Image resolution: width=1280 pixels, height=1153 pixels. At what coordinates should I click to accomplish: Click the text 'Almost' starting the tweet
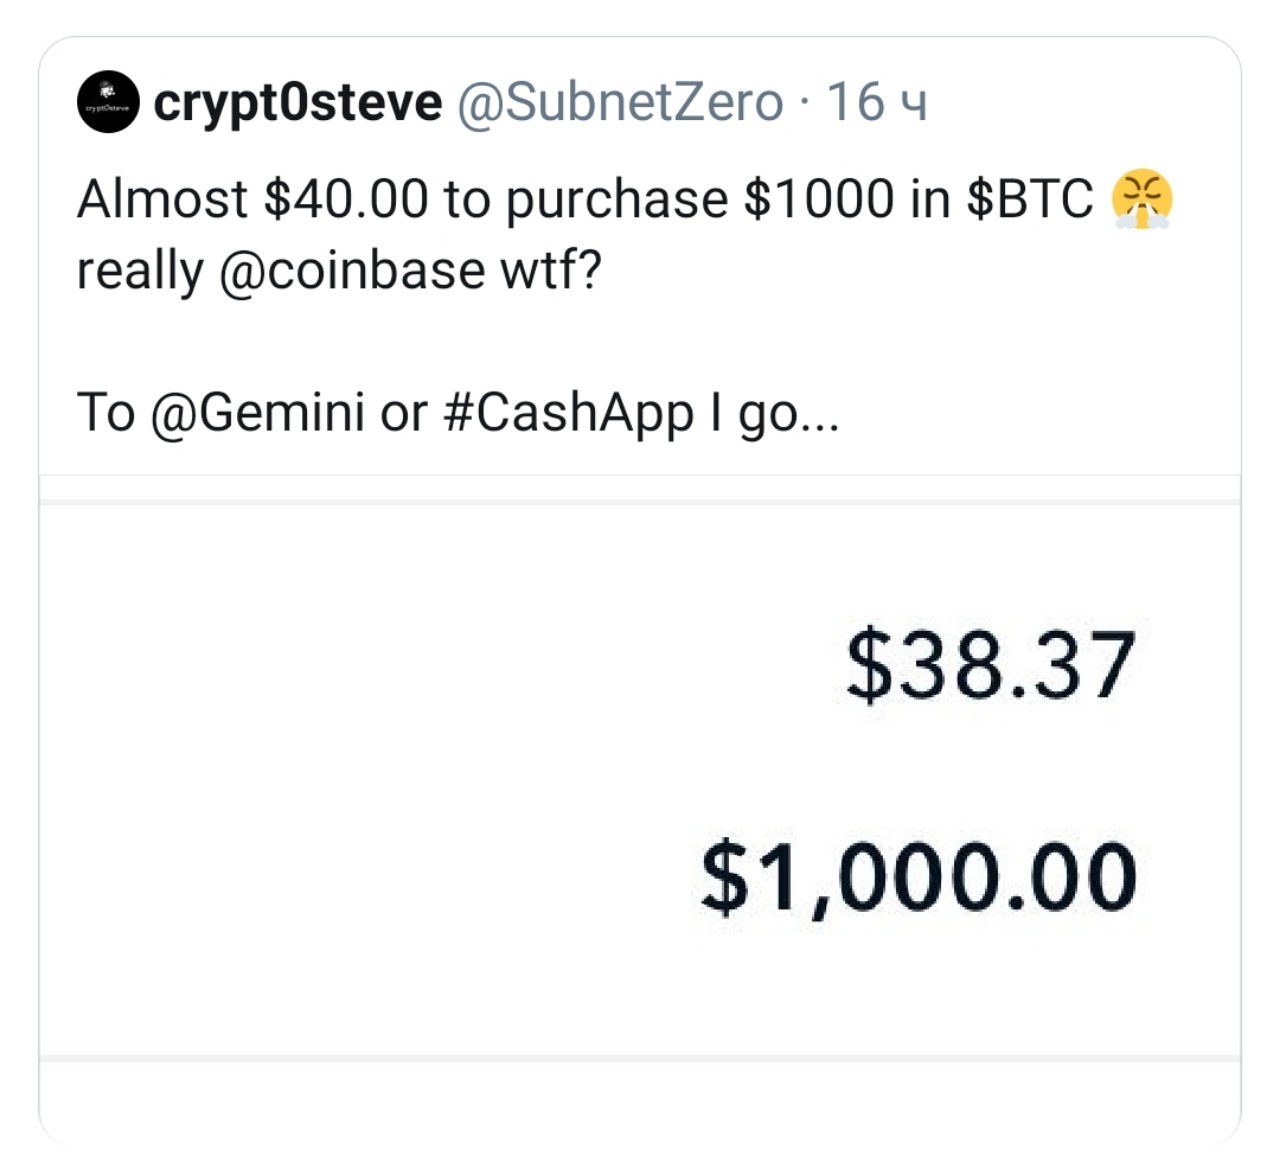coord(162,199)
